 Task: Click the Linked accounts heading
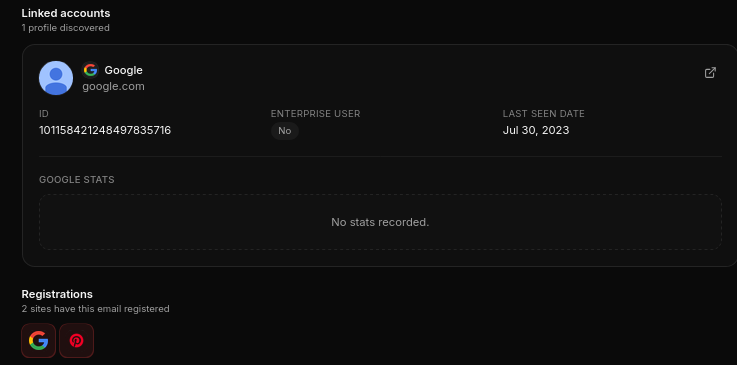(66, 13)
